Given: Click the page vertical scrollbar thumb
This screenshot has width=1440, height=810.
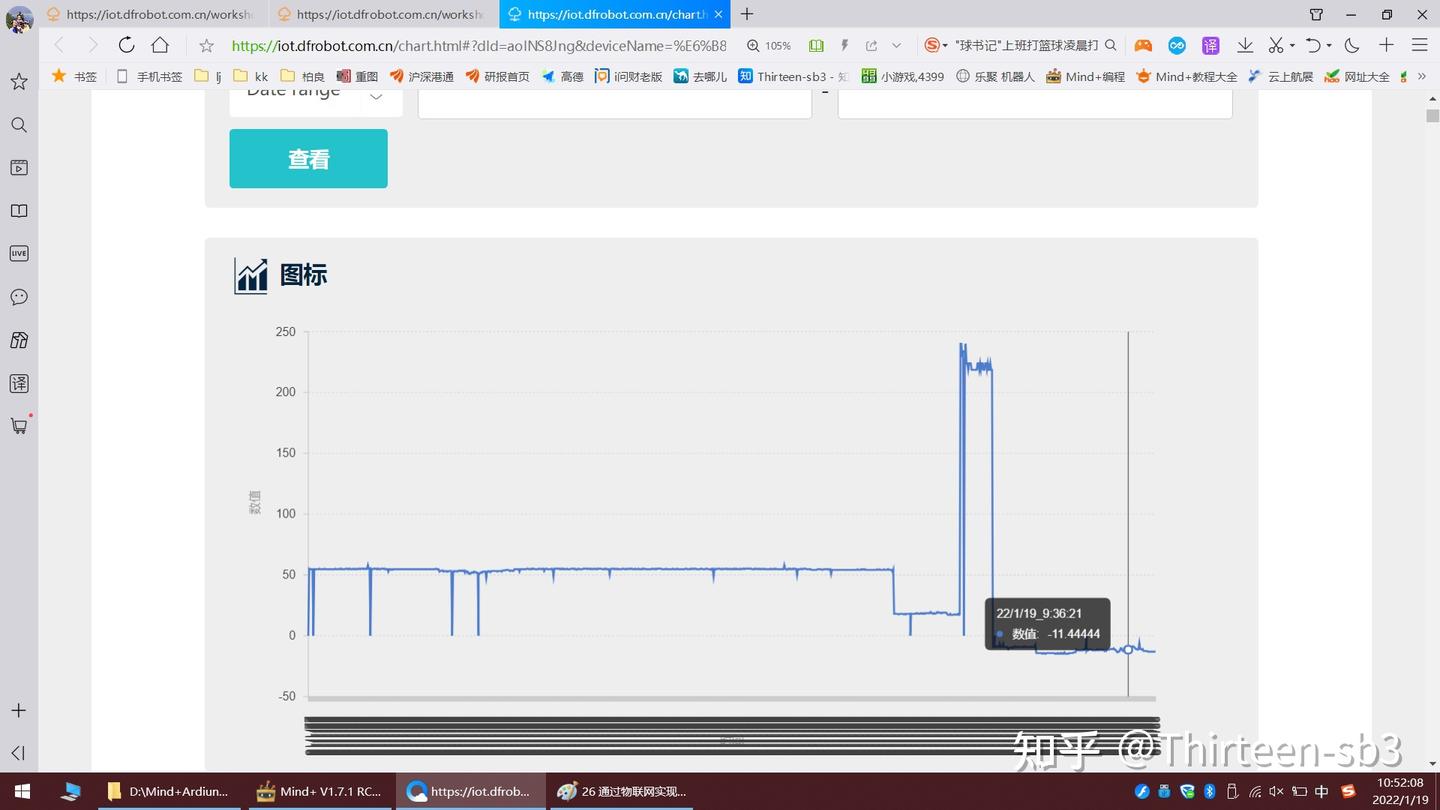Looking at the screenshot, I should tap(1432, 116).
